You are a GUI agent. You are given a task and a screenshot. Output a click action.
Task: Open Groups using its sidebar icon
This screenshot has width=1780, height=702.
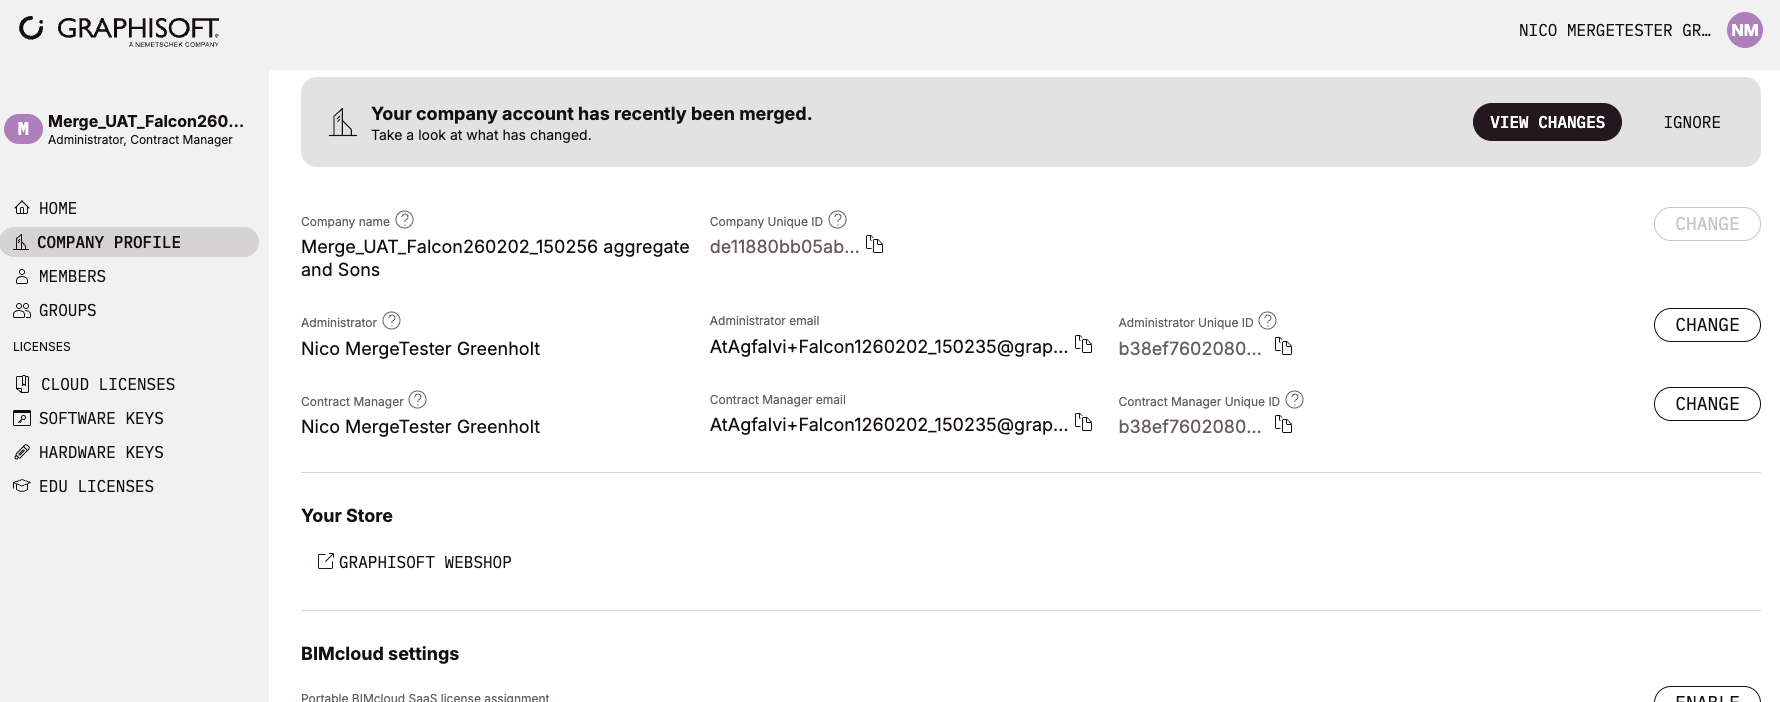(x=22, y=310)
